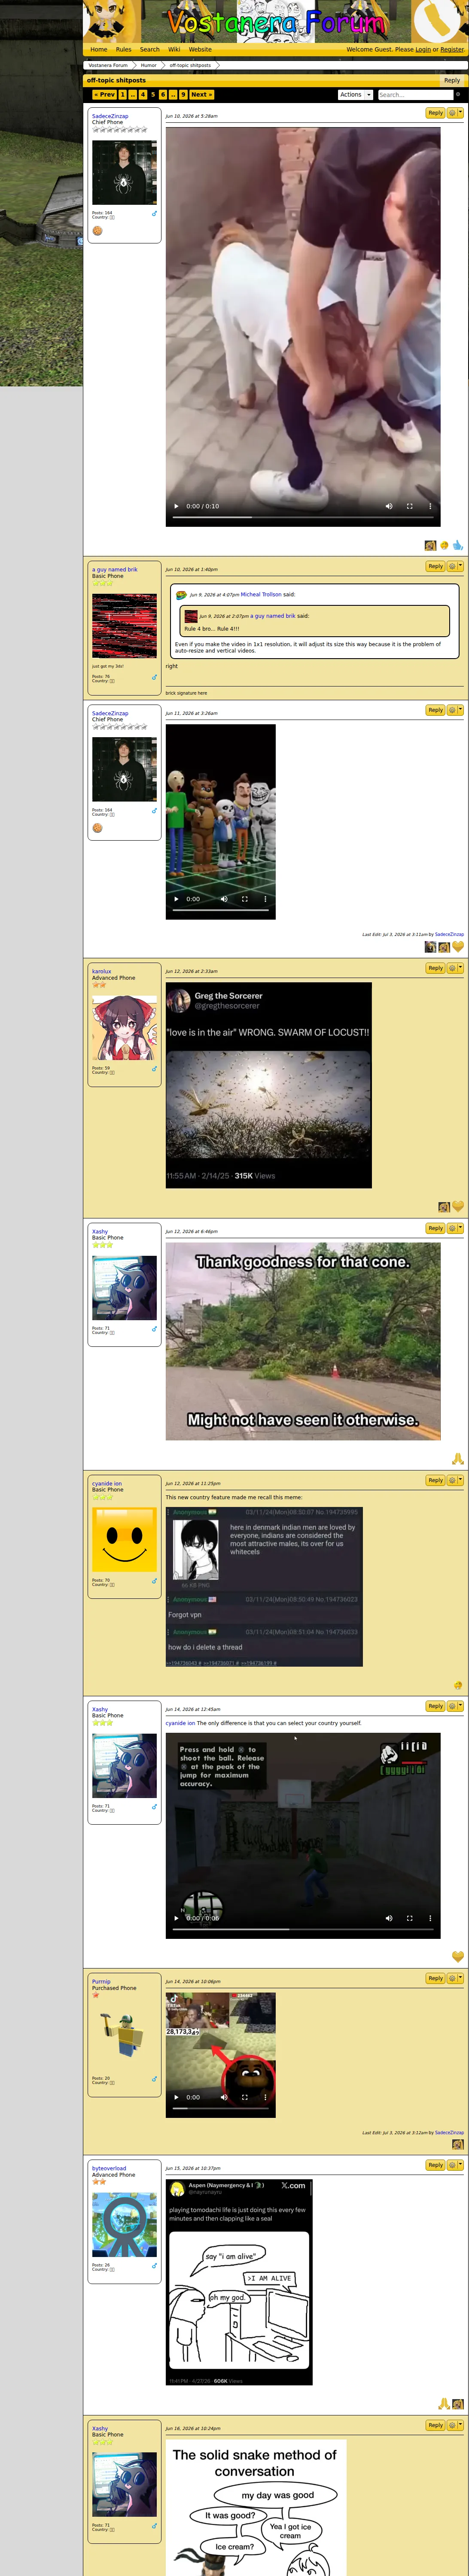Open the locust swarm tweet image
Image resolution: width=469 pixels, height=2576 pixels.
tap(268, 1085)
